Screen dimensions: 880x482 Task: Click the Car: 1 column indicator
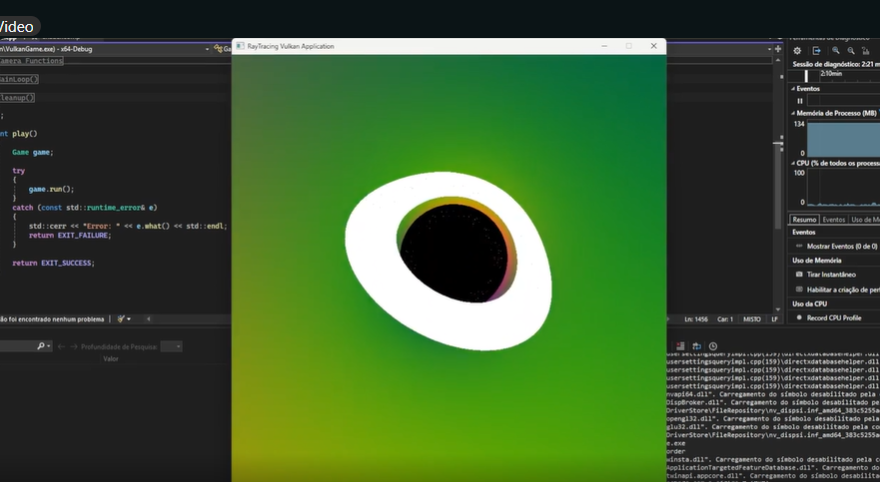point(725,319)
